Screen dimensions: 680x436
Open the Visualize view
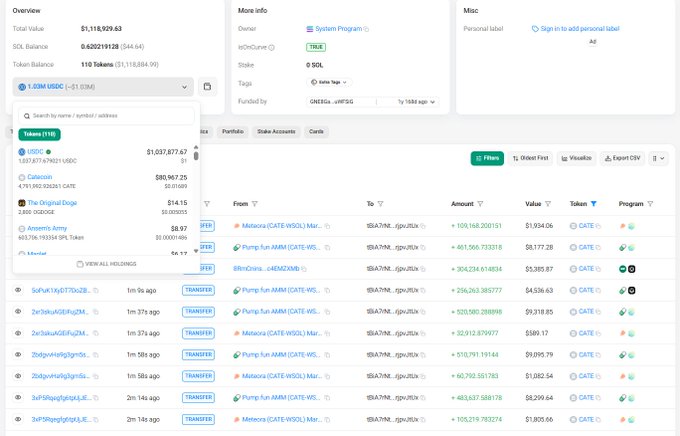point(576,158)
